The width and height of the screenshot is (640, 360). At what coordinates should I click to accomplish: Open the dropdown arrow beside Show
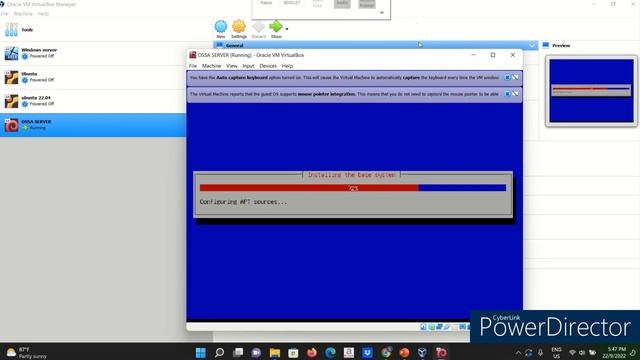click(287, 29)
